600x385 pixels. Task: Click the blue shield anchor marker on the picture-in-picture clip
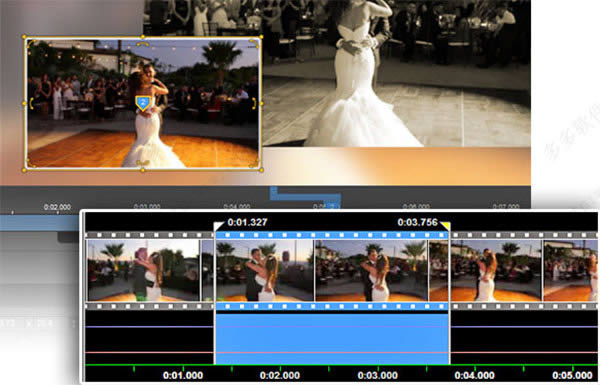pos(143,103)
